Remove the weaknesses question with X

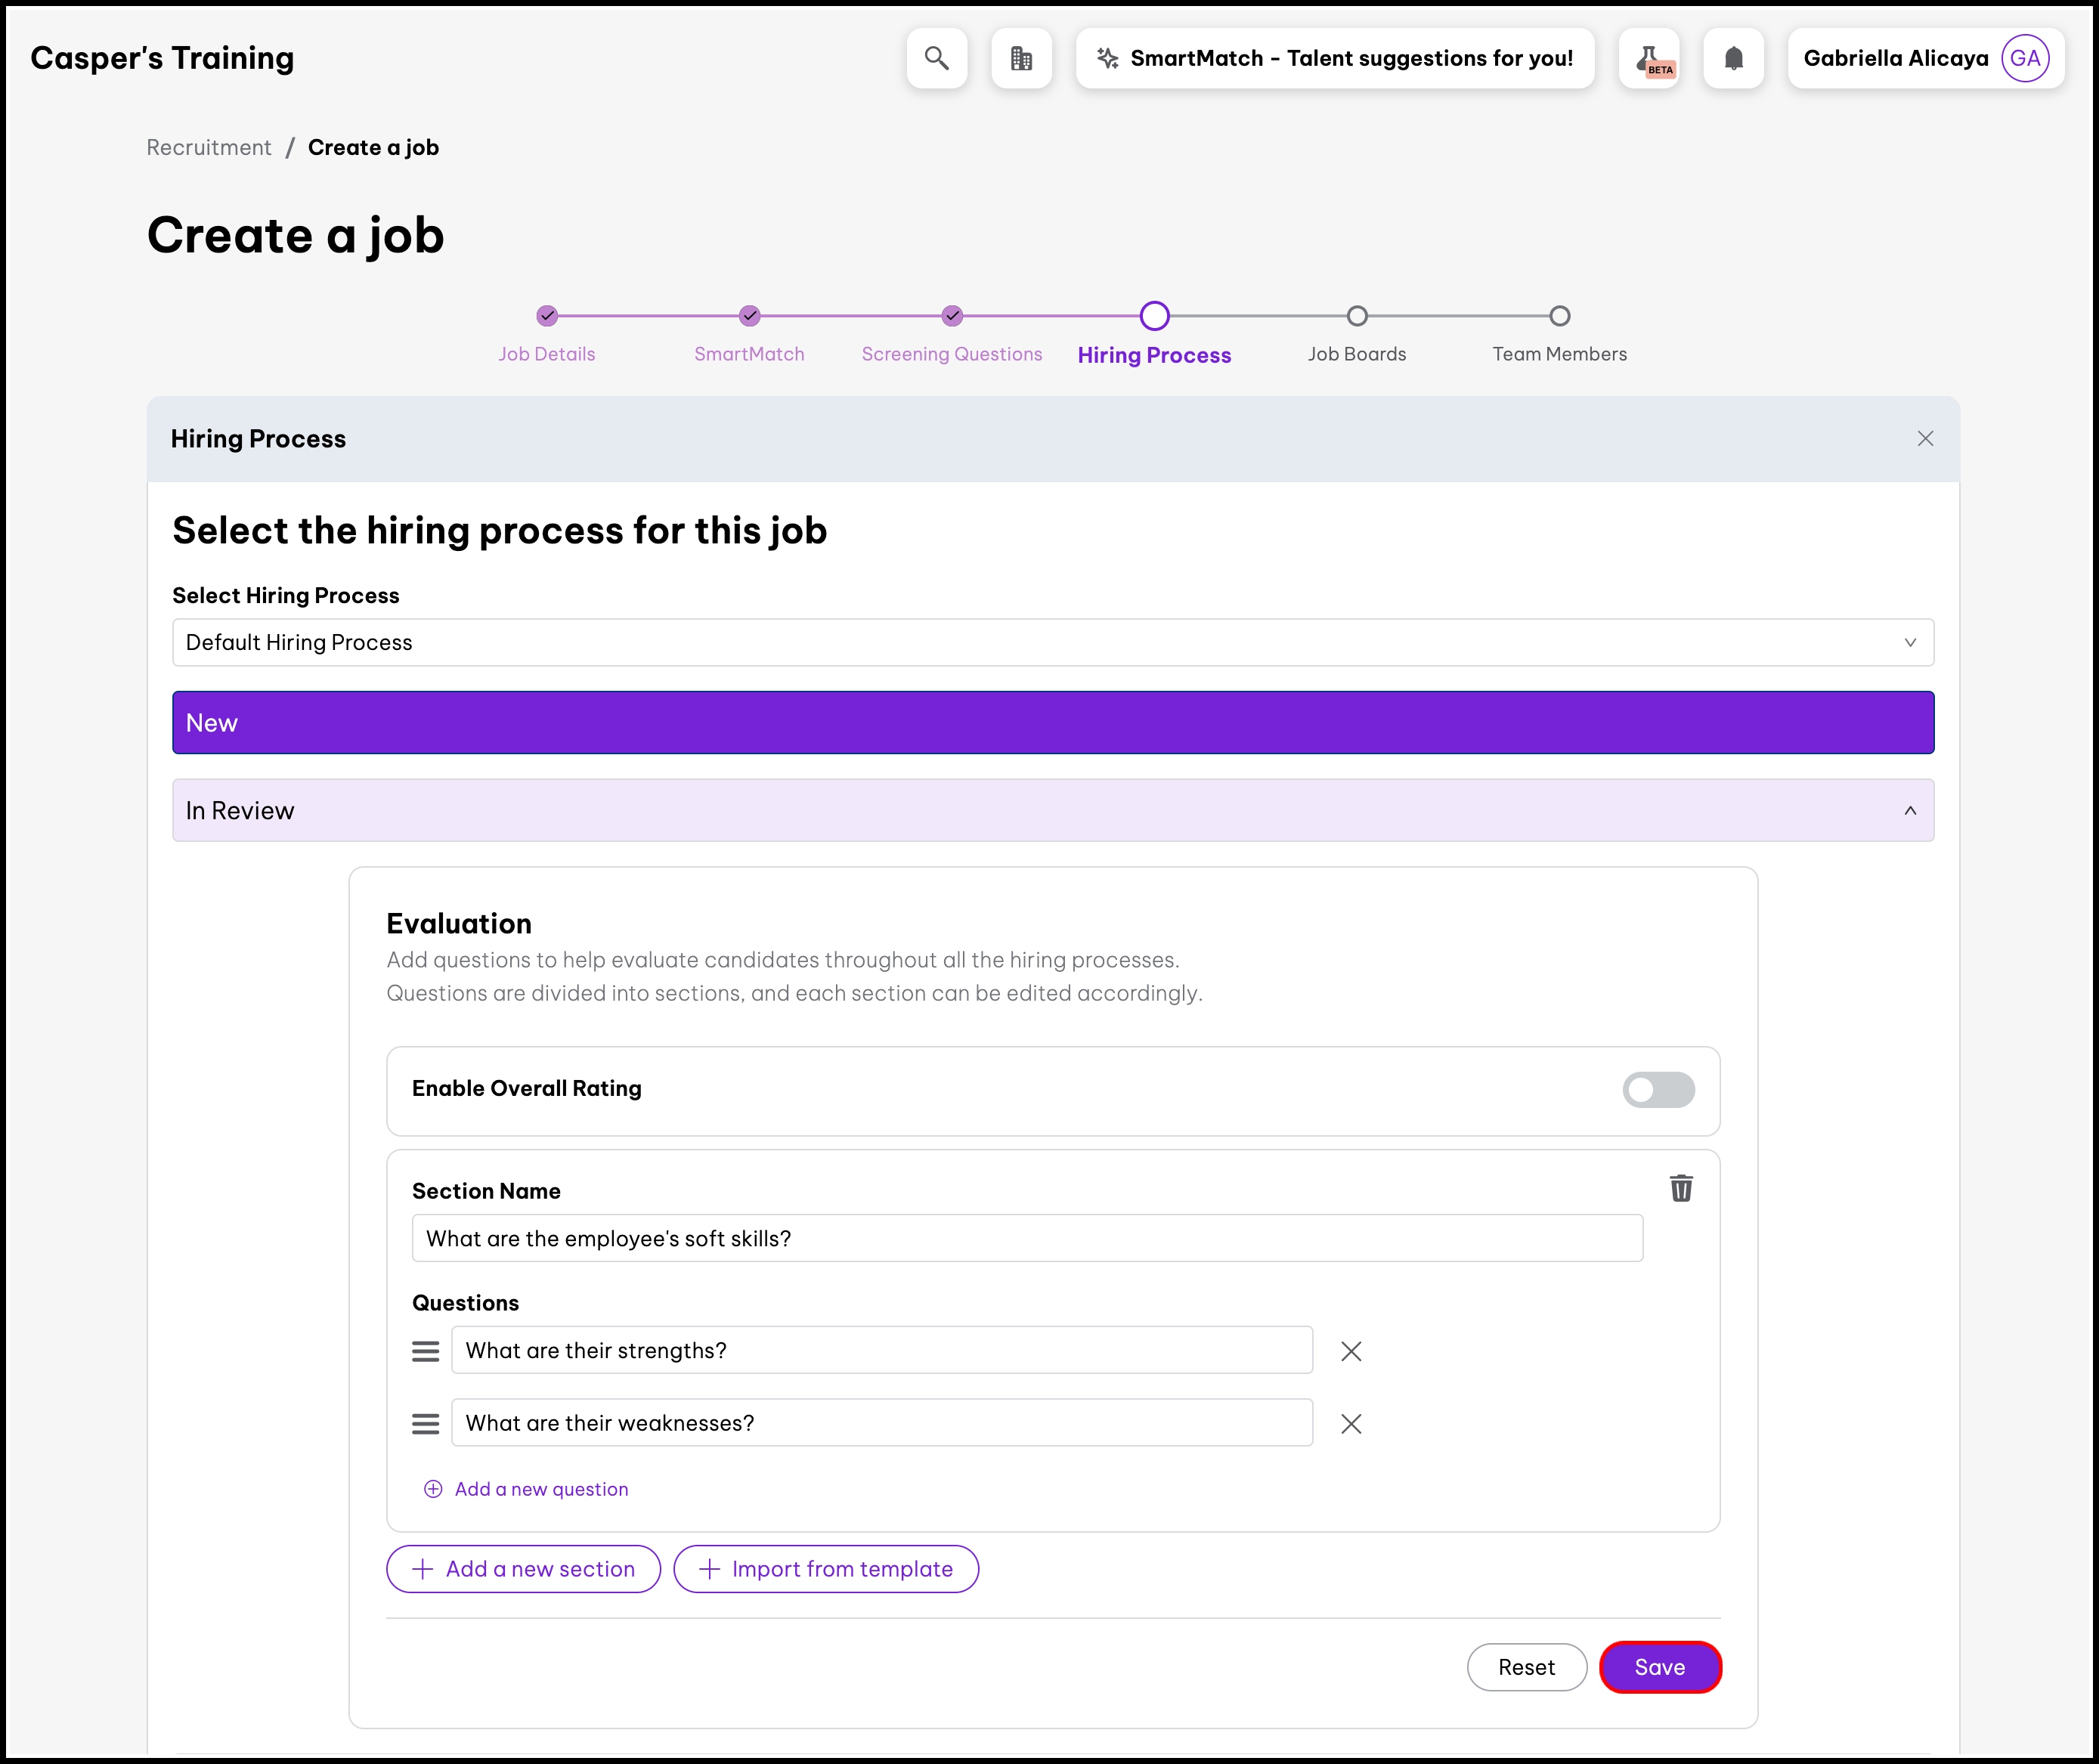coord(1351,1423)
